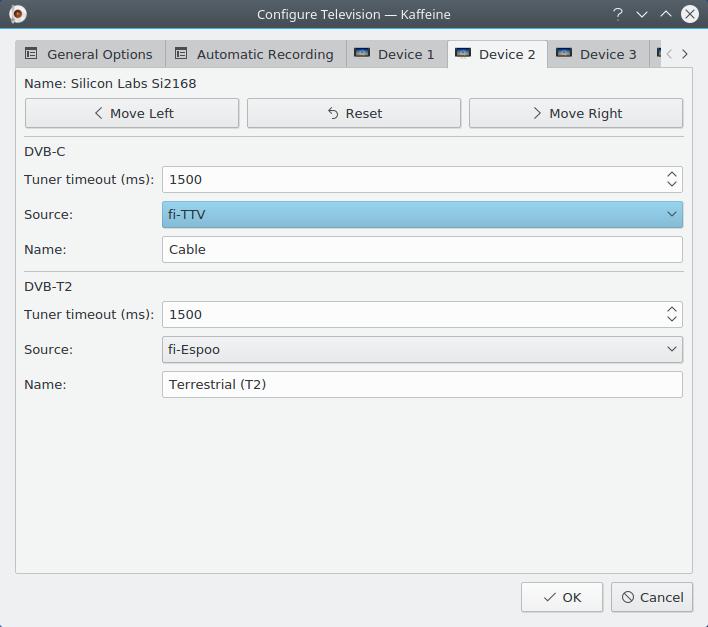
Task: Minimize the window using down chevron
Action: click(642, 14)
